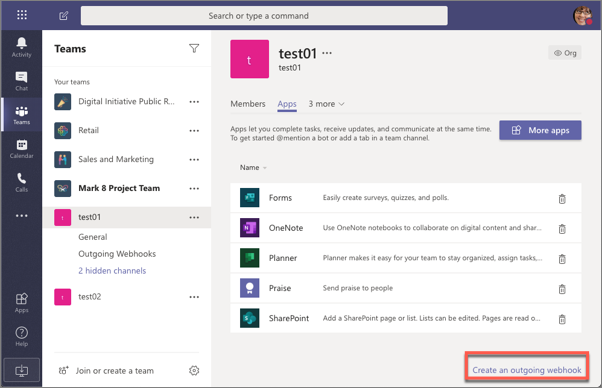Open more options for Sales and Marketing

194,160
